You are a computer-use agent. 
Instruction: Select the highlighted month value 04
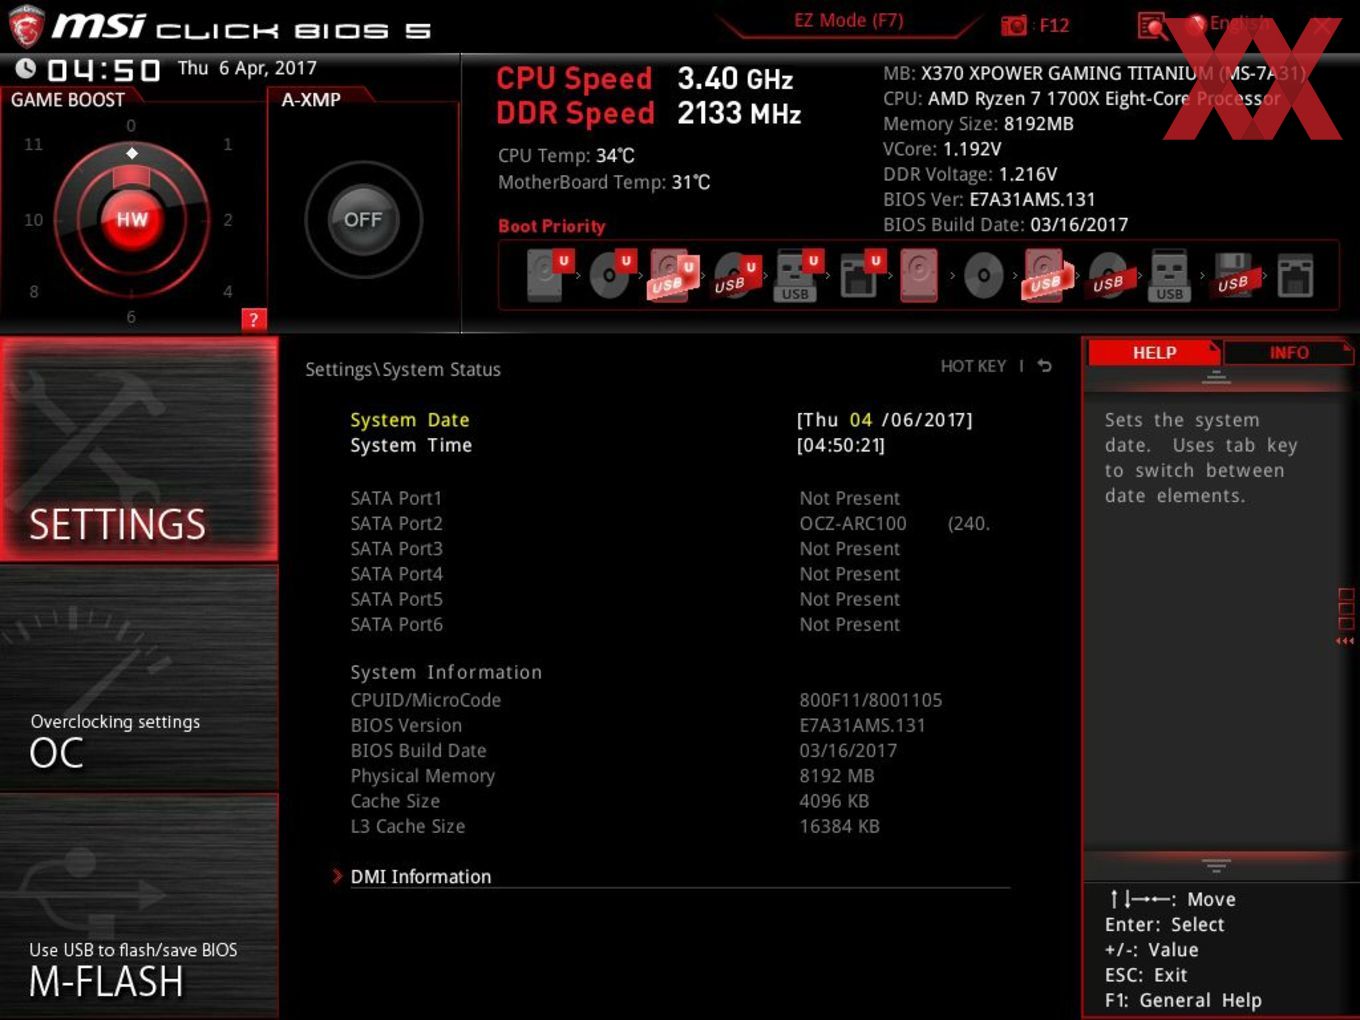861,420
